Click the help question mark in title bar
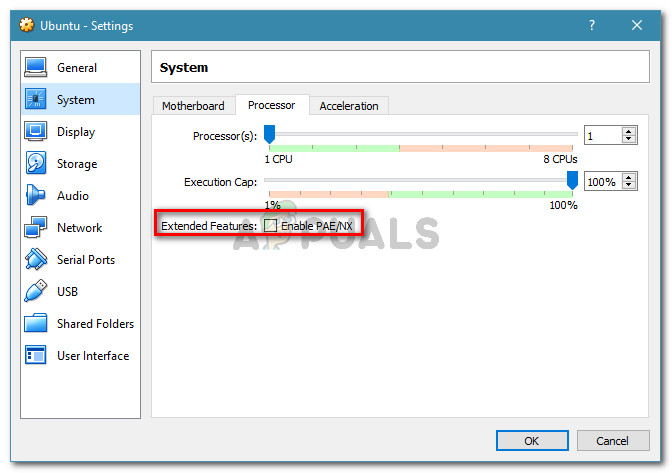 pos(592,25)
